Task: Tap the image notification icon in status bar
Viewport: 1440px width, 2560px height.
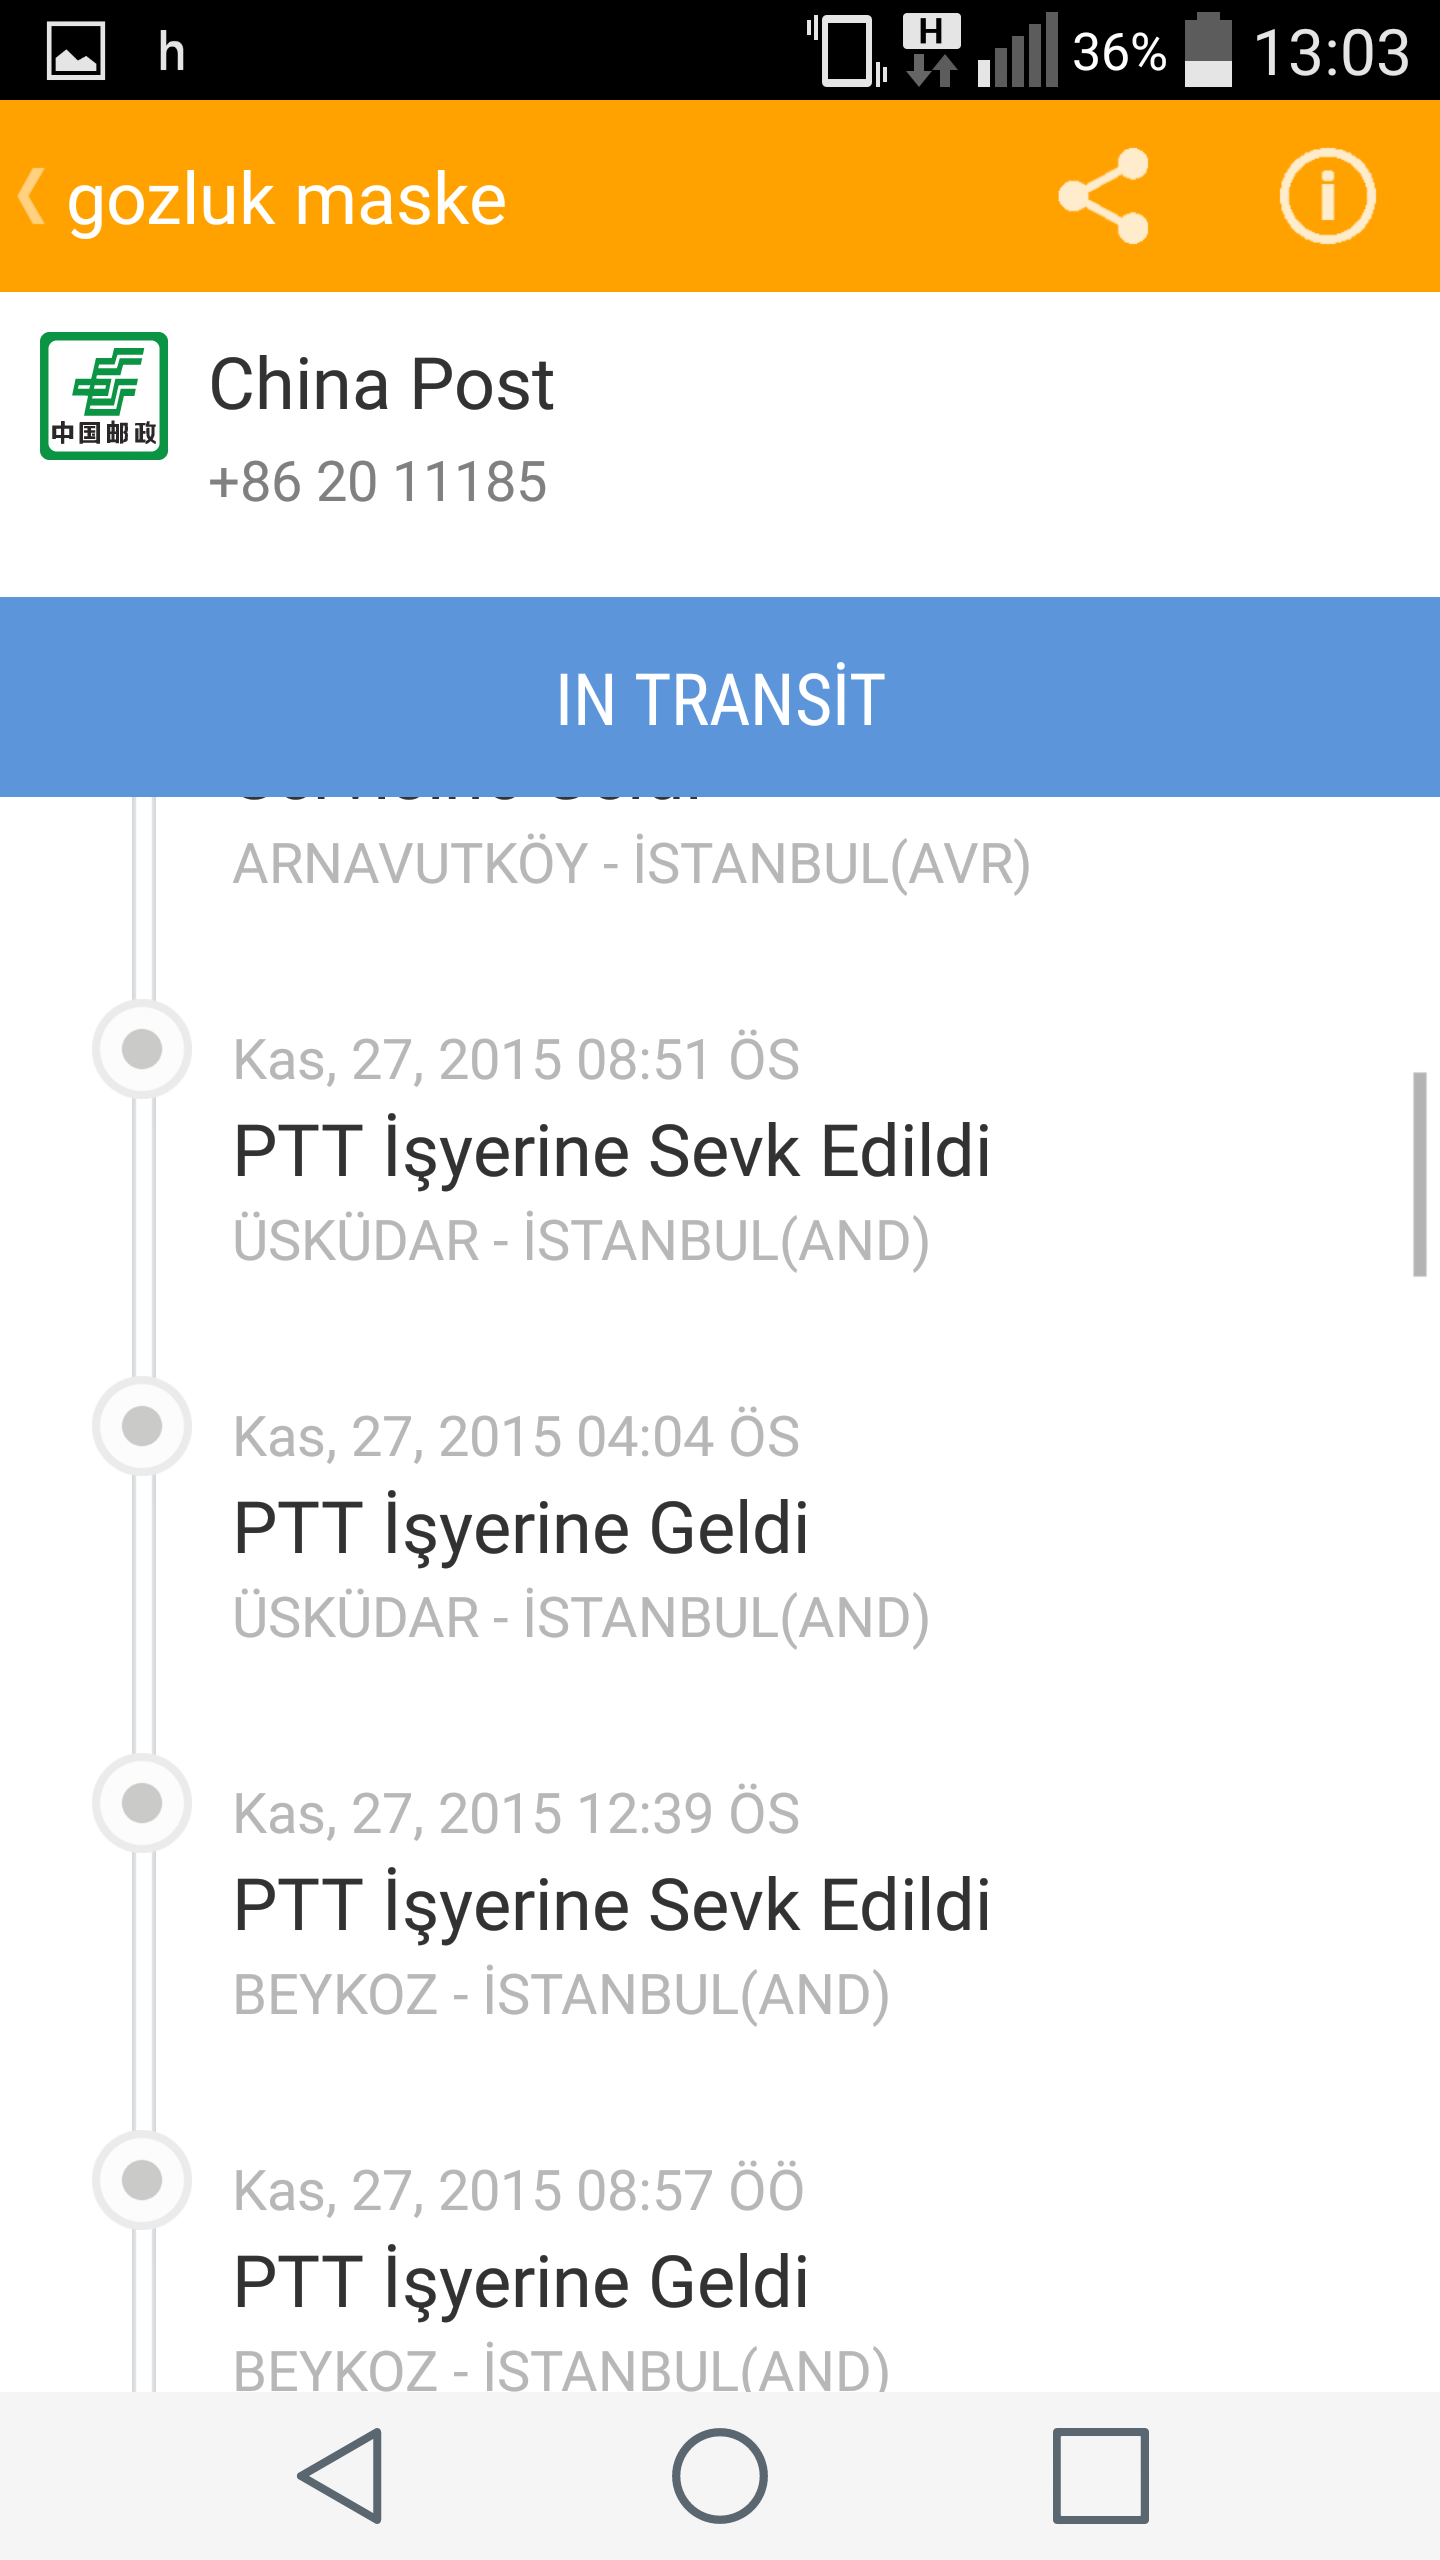Action: coord(76,51)
